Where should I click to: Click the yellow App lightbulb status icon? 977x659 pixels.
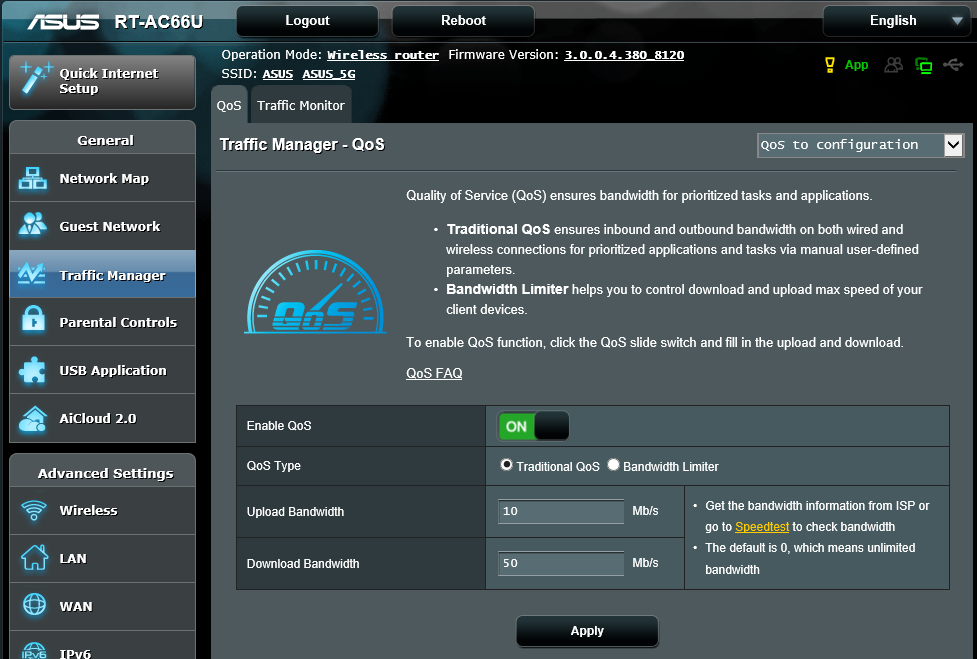pyautogui.click(x=828, y=65)
